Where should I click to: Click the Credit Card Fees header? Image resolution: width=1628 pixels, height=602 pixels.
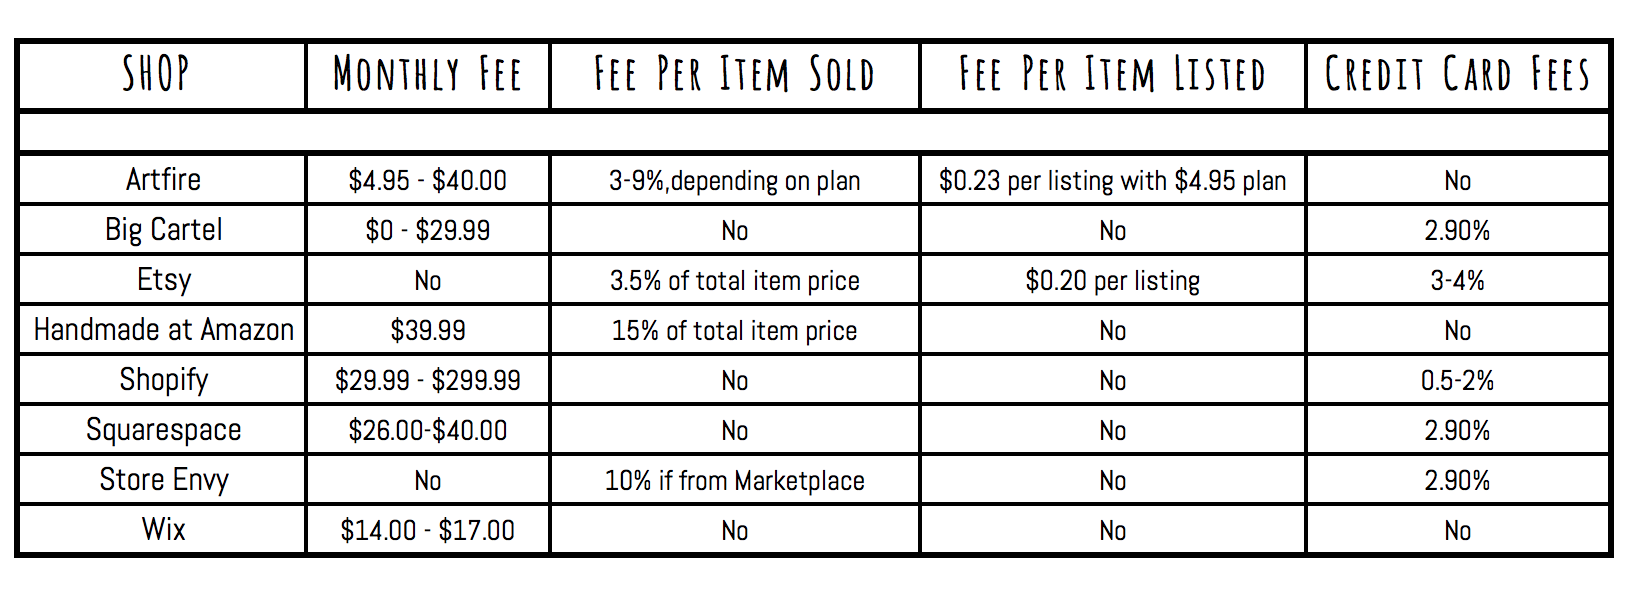[1457, 75]
